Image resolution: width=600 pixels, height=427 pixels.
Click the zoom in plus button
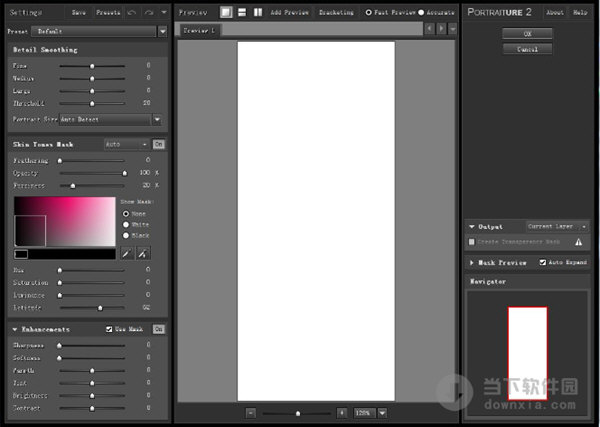[x=342, y=413]
